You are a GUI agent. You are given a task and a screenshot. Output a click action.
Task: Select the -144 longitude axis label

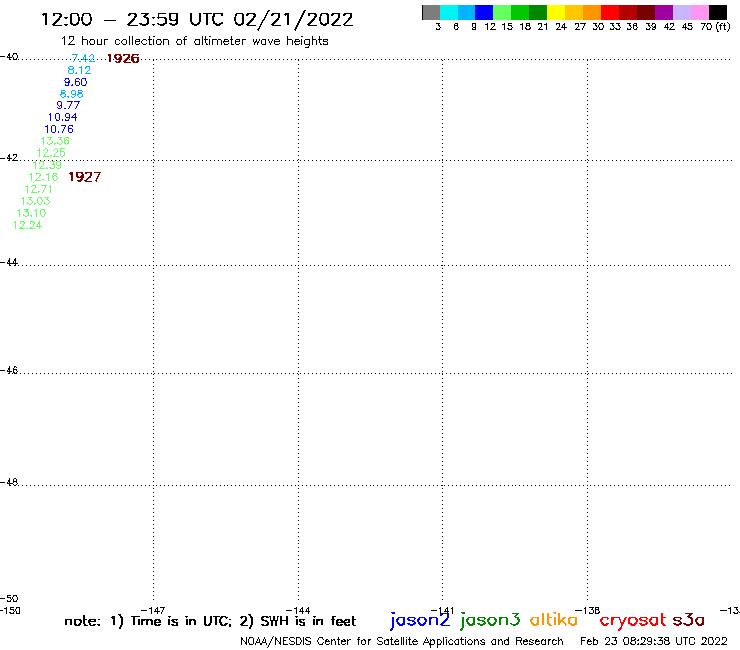coord(298,610)
